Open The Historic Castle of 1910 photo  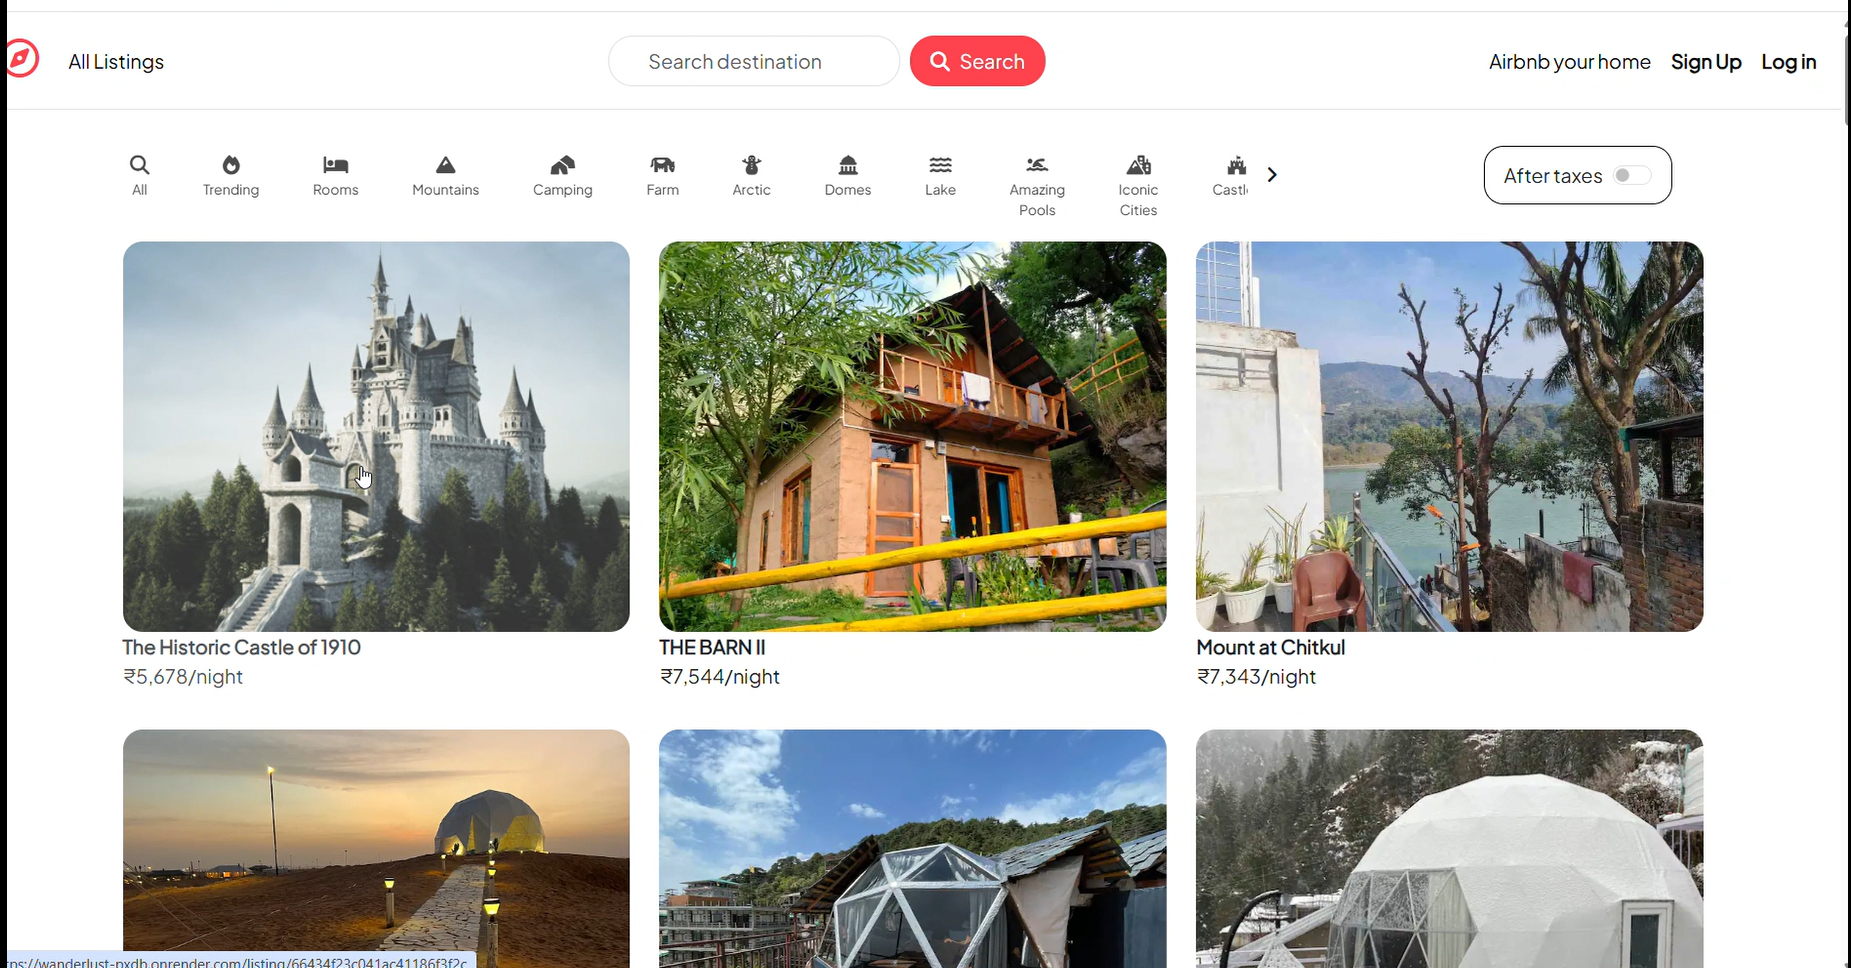tap(376, 436)
